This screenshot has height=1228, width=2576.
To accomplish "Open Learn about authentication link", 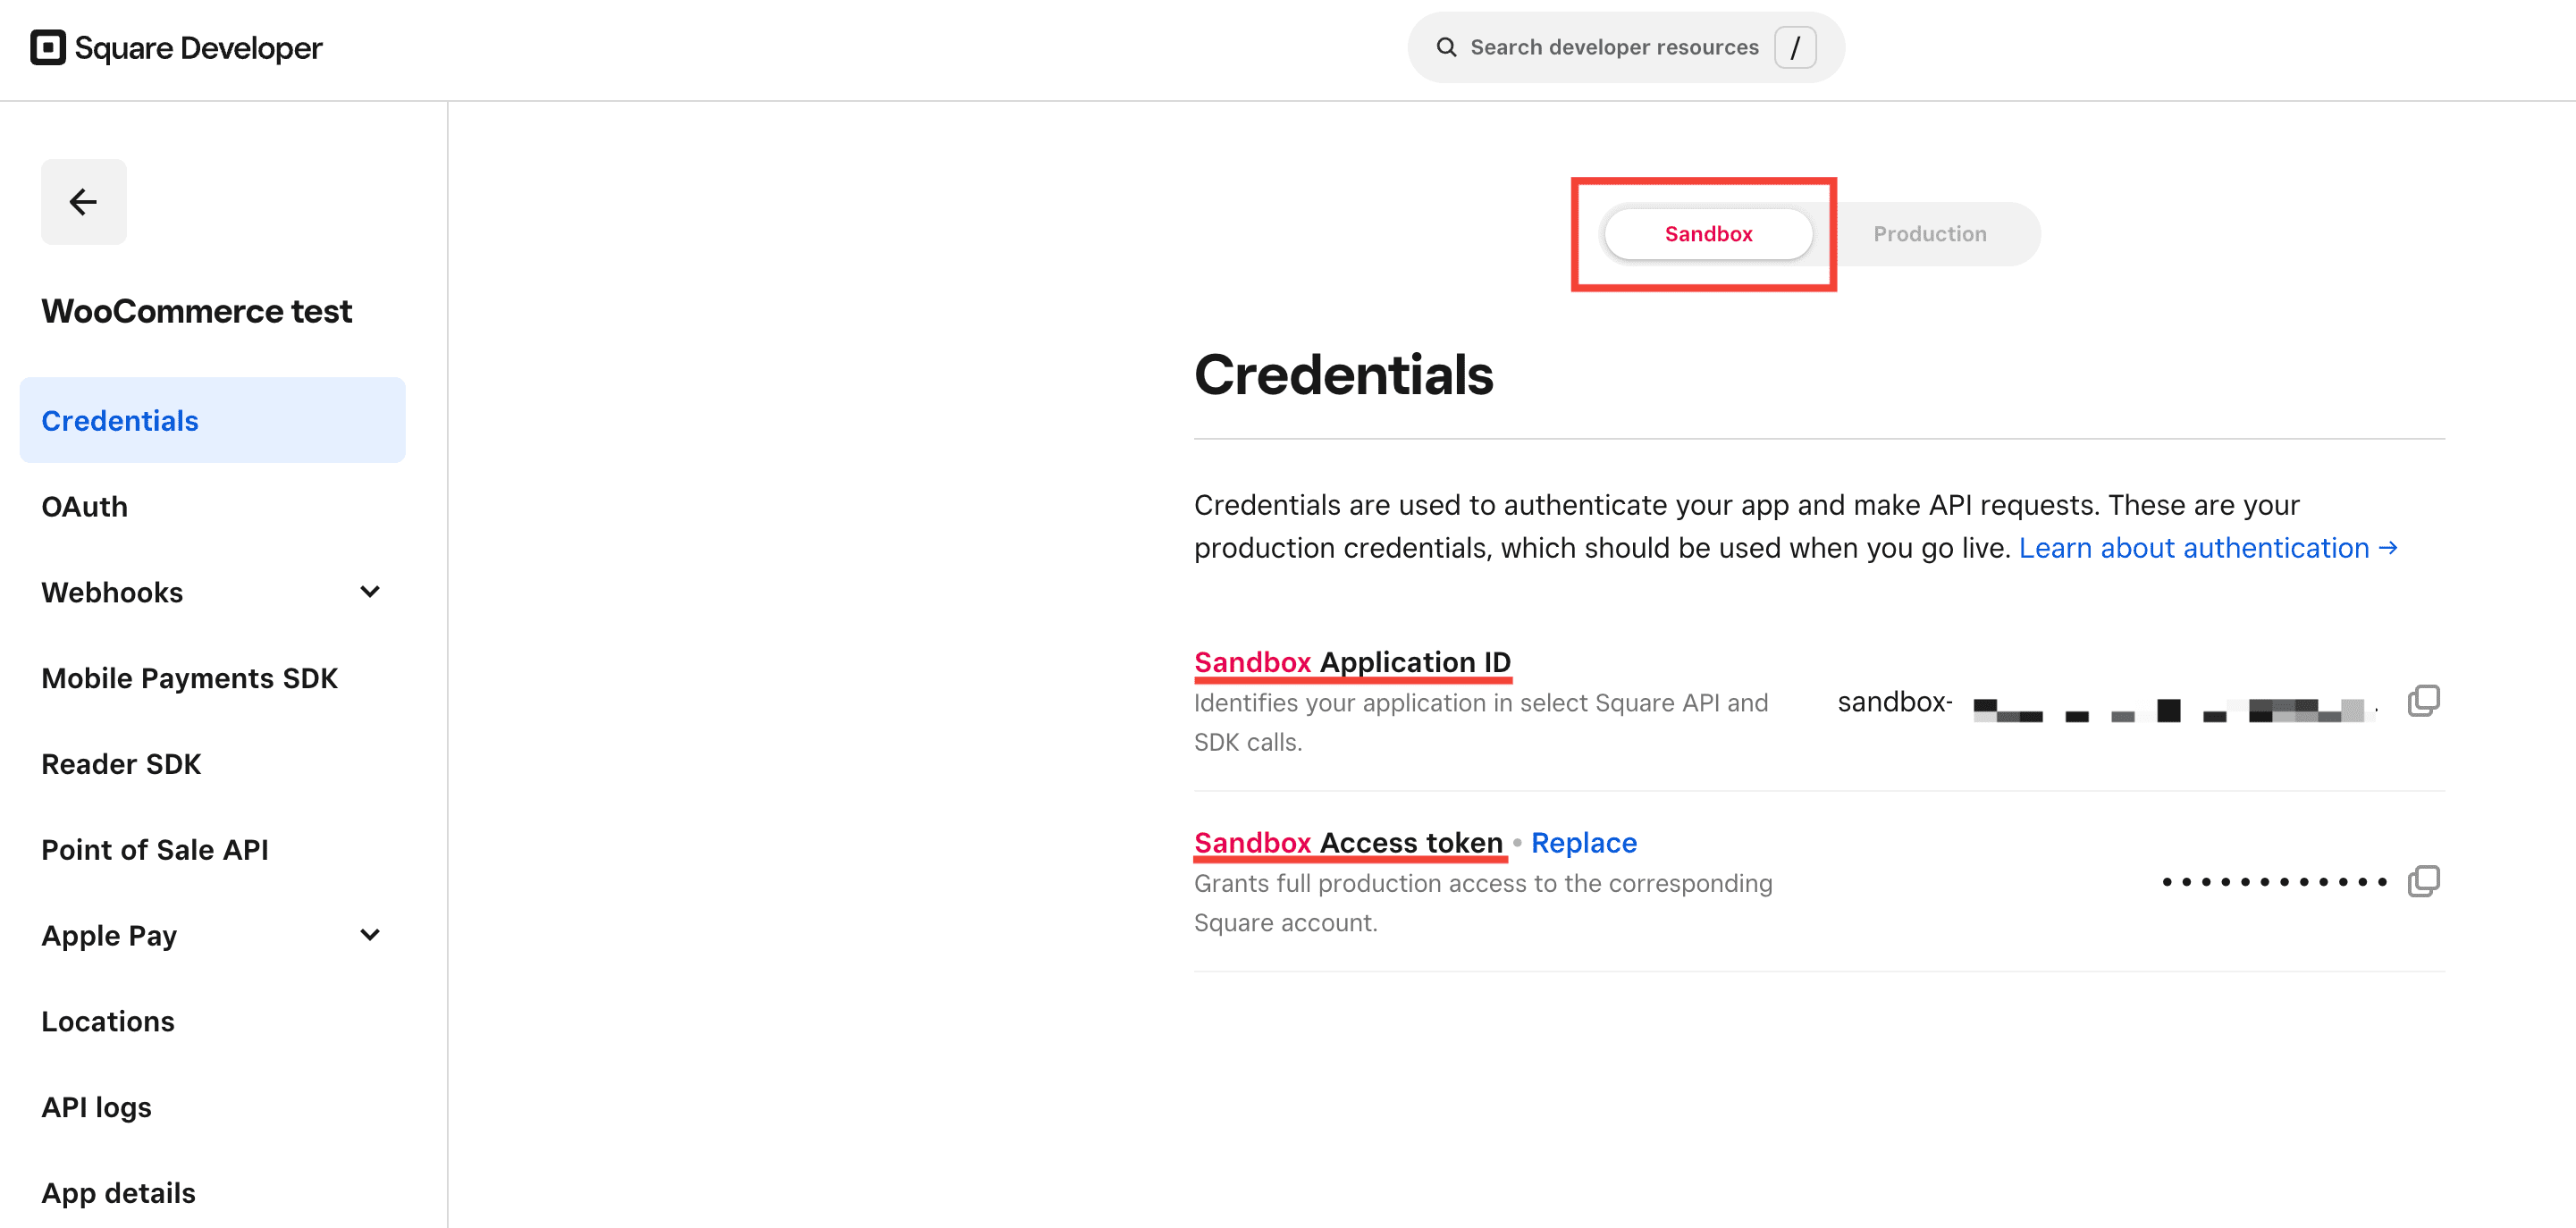I will pos(2208,548).
